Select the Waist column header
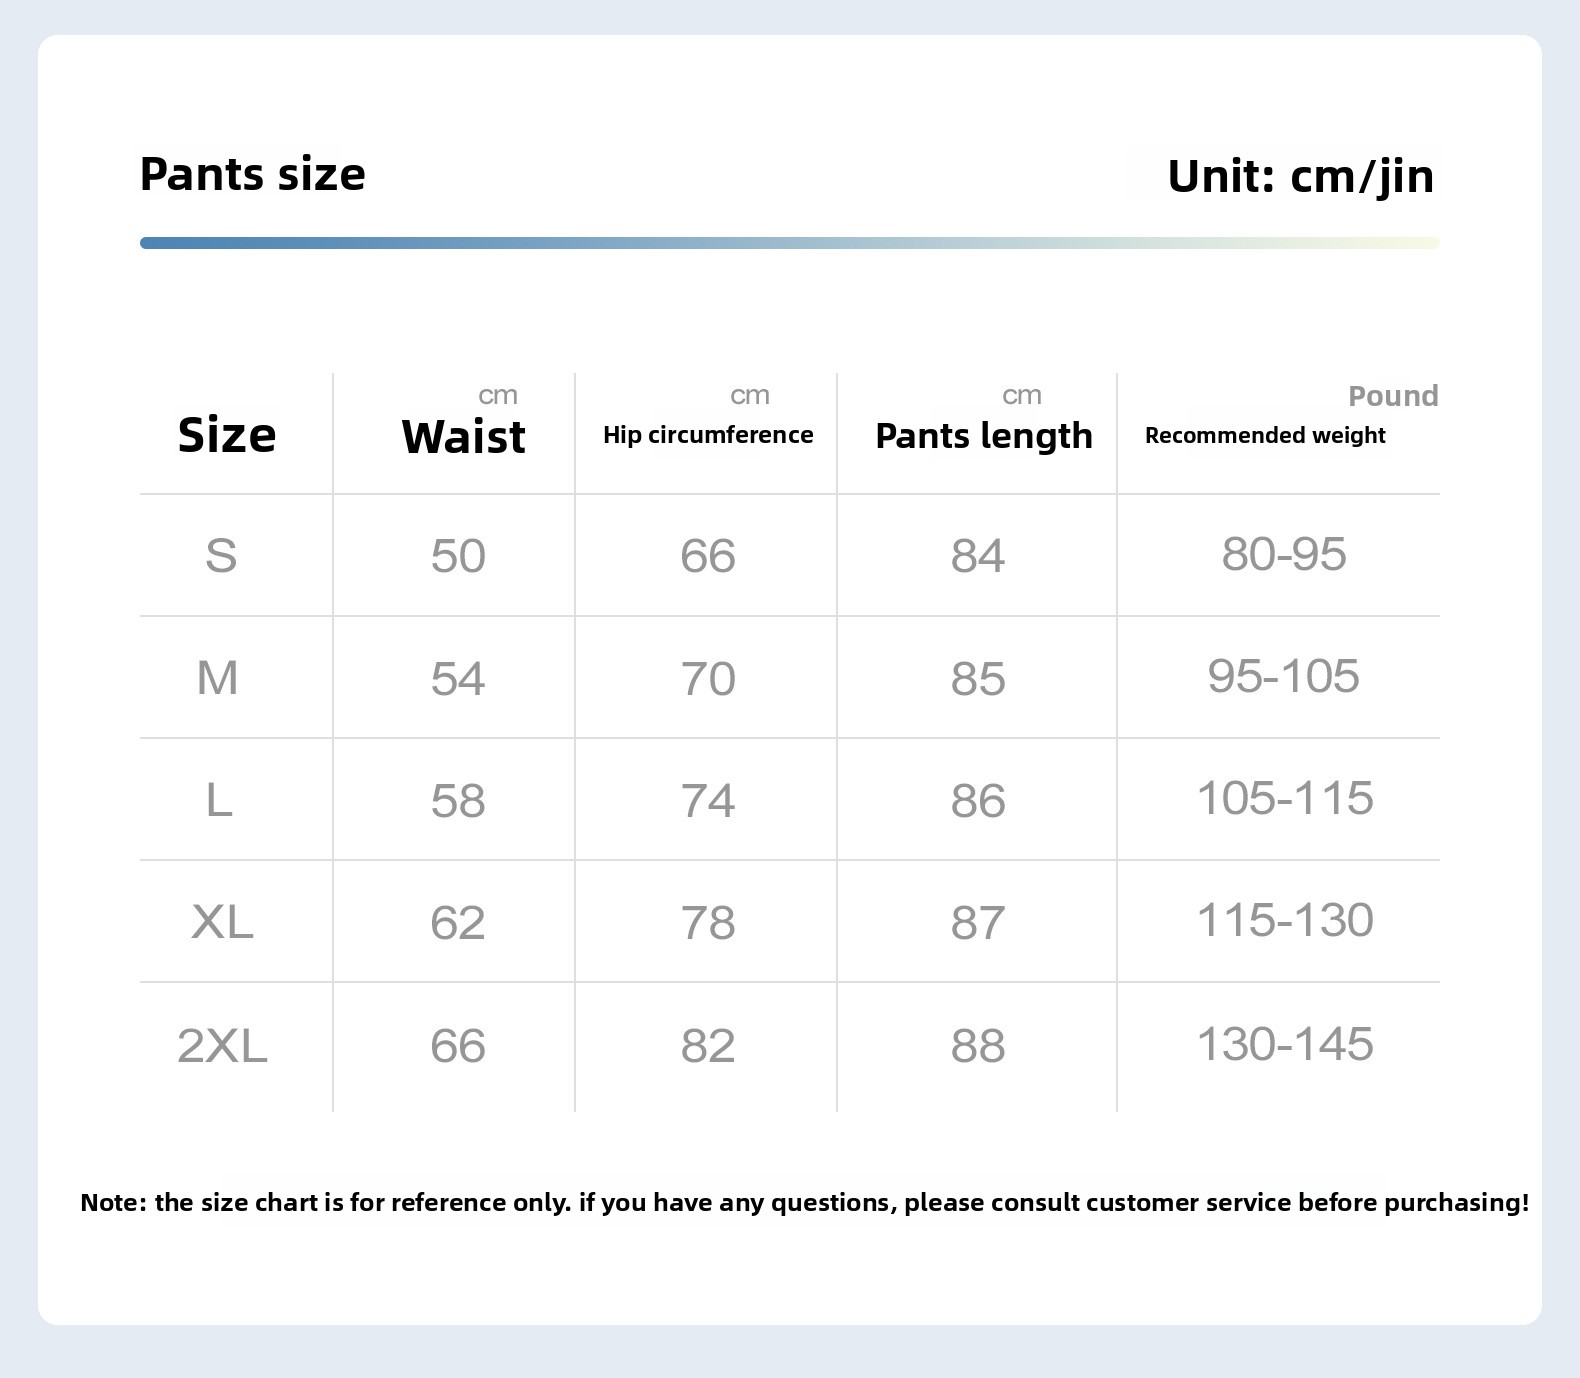 tap(463, 437)
